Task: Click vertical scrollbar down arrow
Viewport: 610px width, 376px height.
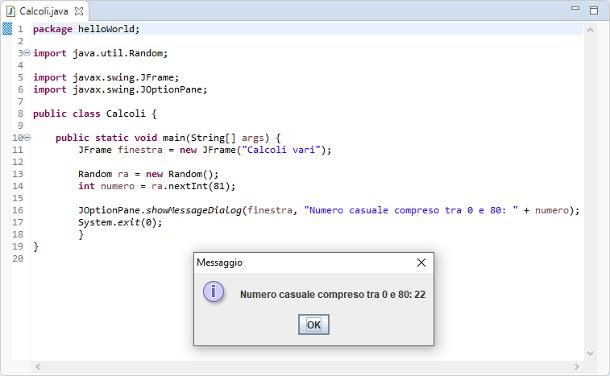Action: click(590, 353)
